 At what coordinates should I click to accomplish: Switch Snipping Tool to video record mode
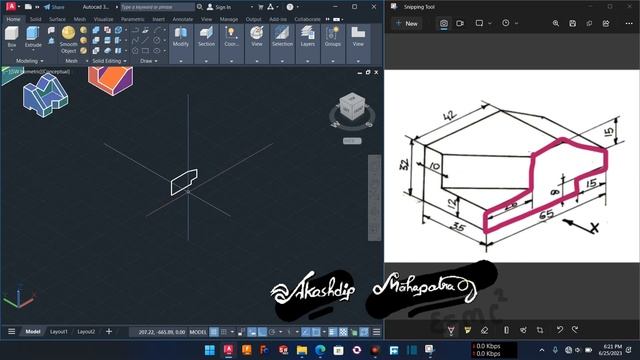pos(460,23)
